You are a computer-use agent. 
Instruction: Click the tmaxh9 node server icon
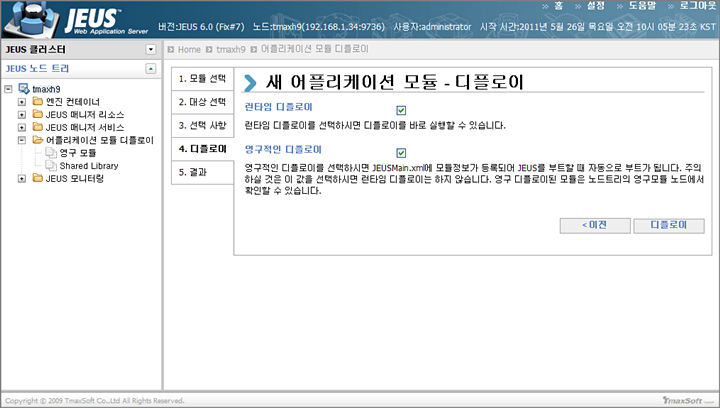point(24,88)
